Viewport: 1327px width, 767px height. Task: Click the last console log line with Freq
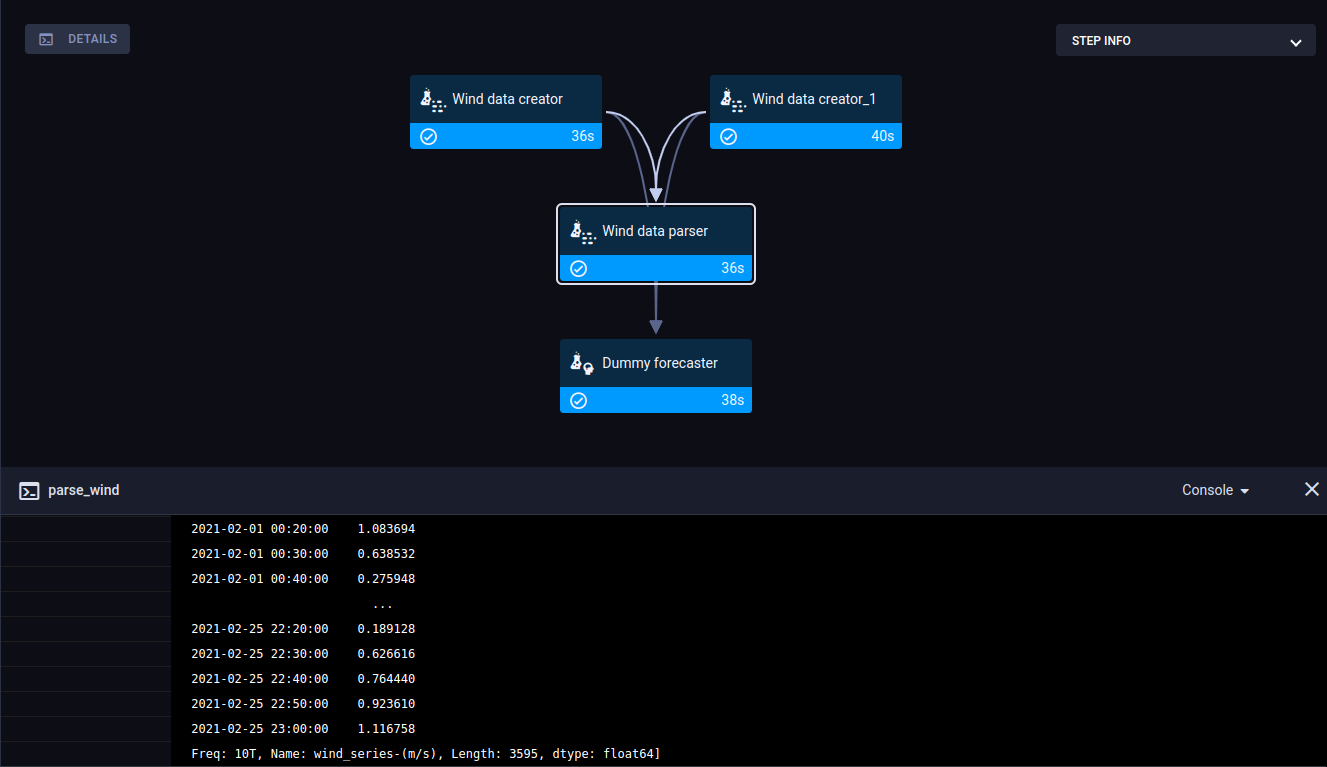click(x=425, y=754)
